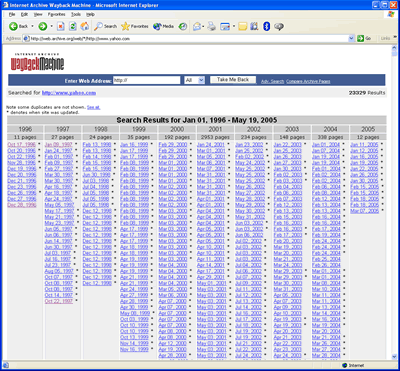Viewport: 400px width, 371px height.
Task: Click the 23329 Results text
Action: click(x=367, y=93)
